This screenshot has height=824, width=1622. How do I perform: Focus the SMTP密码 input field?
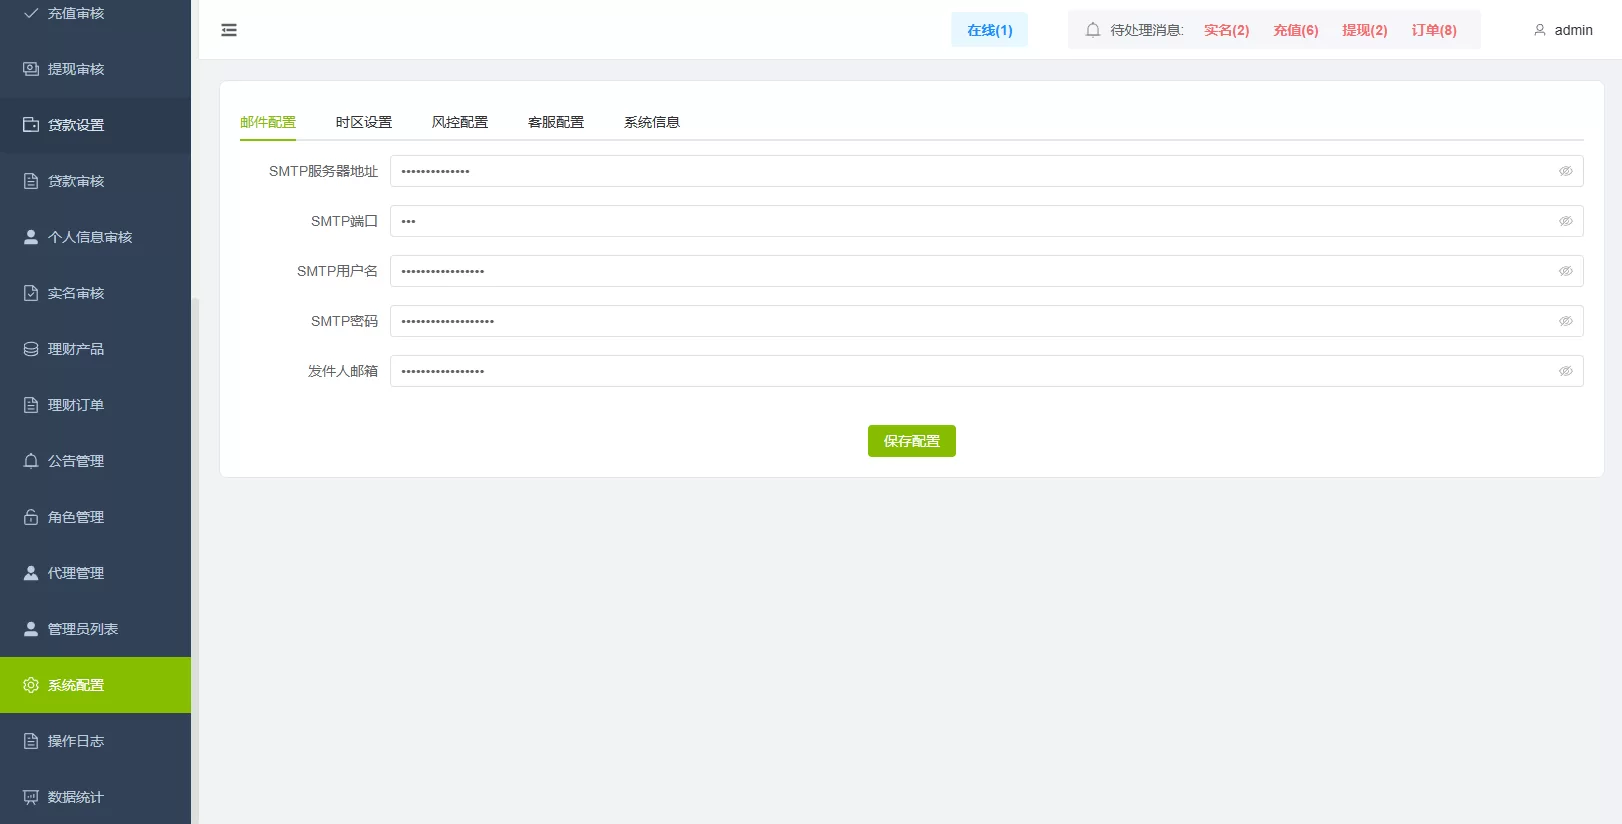pos(987,321)
